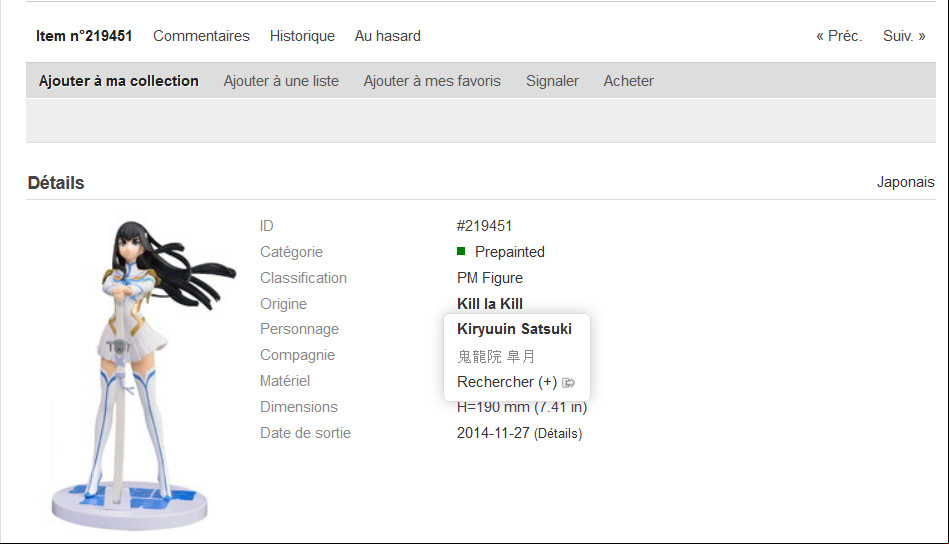
Task: Click the Détails section heading
Action: [x=56, y=183]
